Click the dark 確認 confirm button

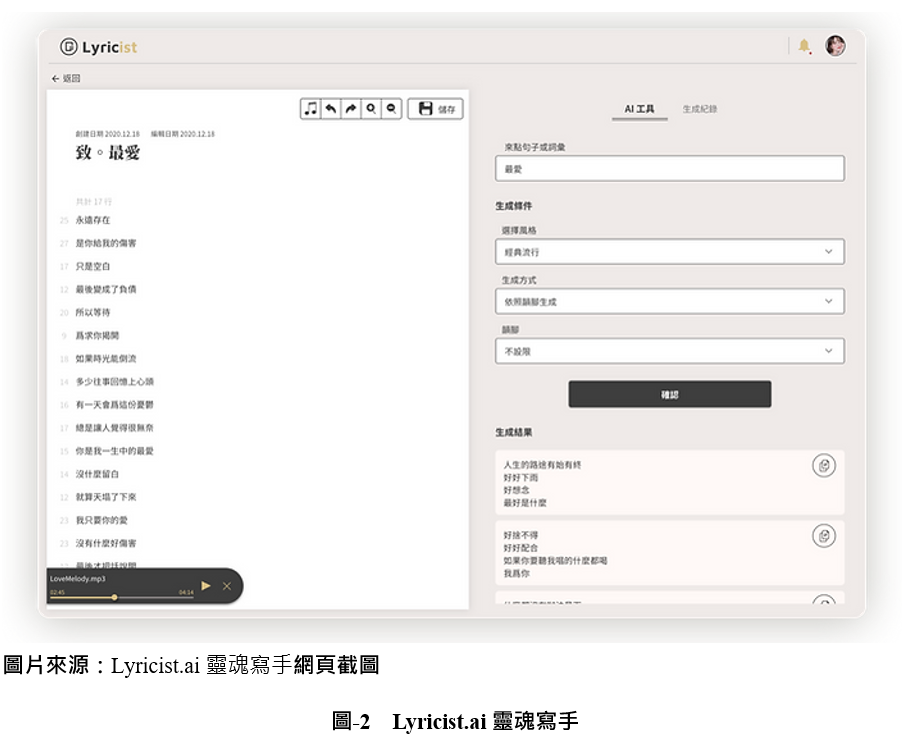click(x=670, y=394)
